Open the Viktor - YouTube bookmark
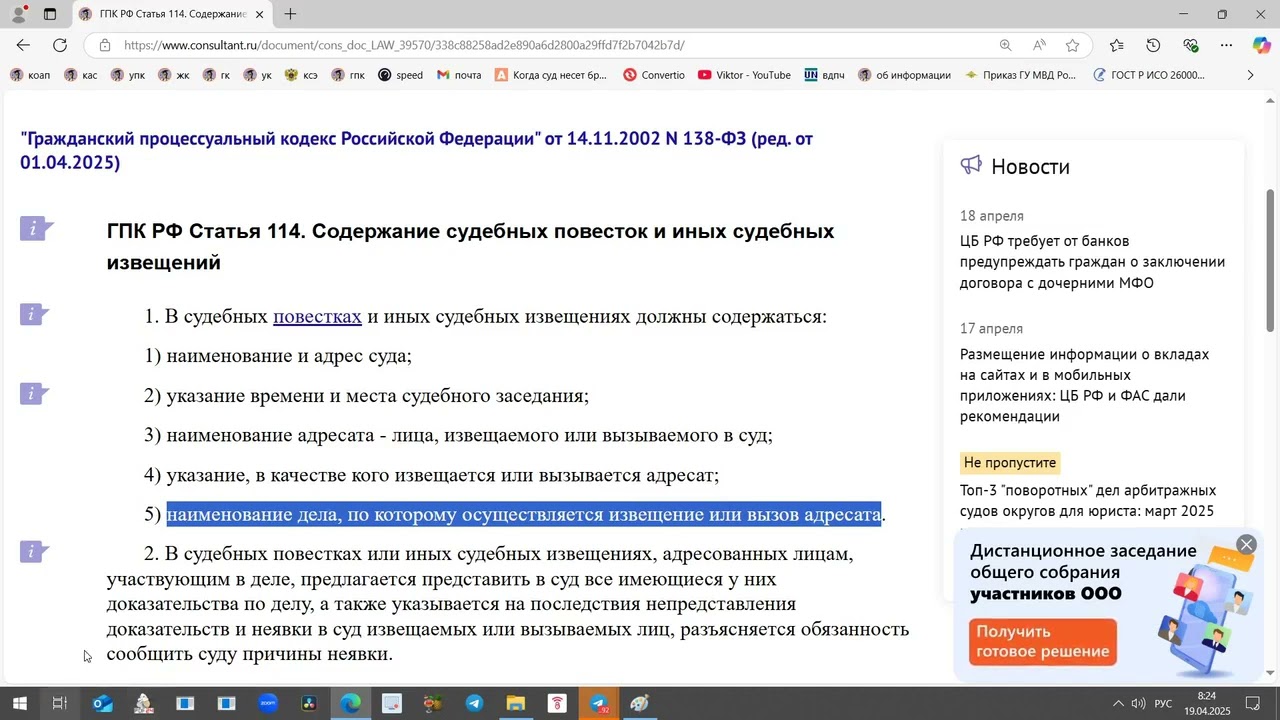This screenshot has height=720, width=1280. pos(744,75)
